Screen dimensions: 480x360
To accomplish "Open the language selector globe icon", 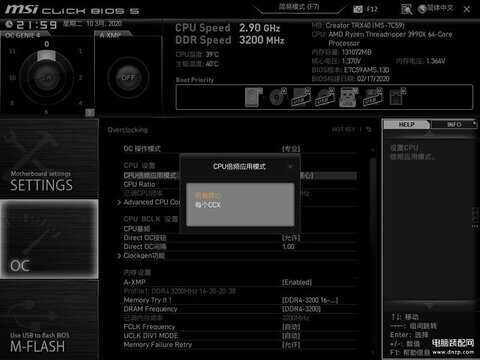I will [423, 9].
